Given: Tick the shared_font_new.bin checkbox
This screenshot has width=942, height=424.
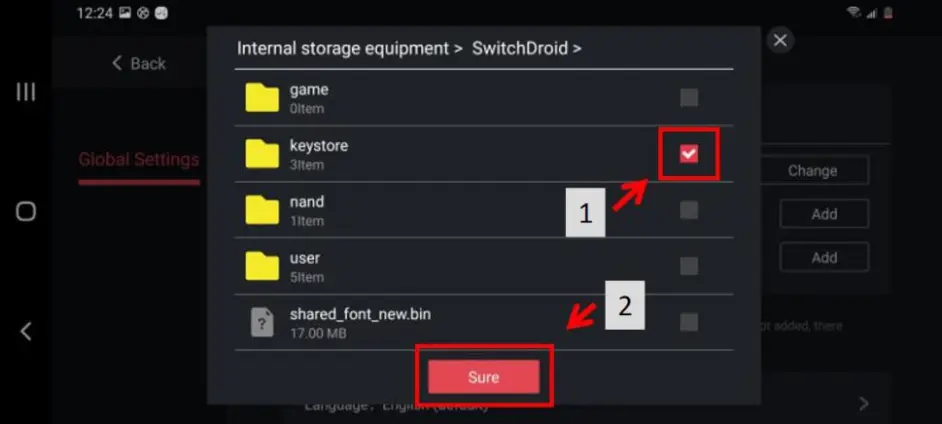Looking at the screenshot, I should tap(688, 322).
